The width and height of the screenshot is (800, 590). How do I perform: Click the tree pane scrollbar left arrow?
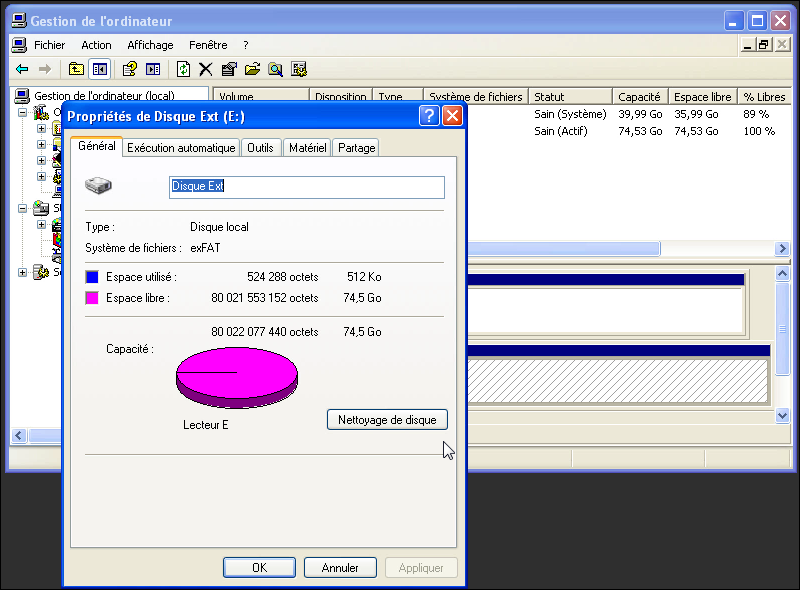click(x=19, y=435)
